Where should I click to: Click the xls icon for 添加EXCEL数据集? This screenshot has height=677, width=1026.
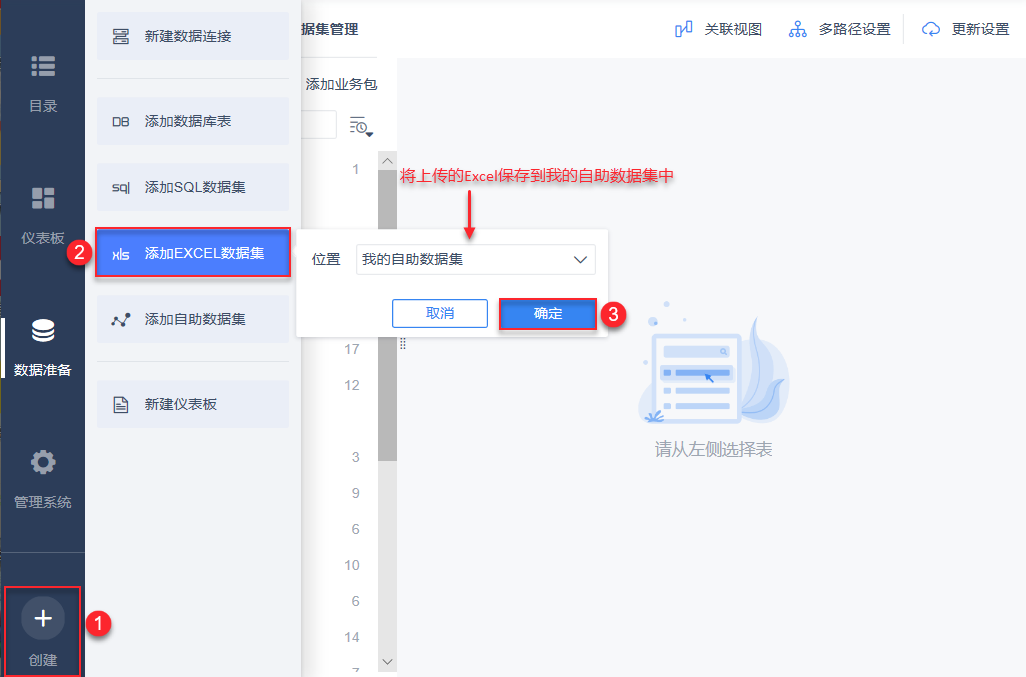(120, 254)
